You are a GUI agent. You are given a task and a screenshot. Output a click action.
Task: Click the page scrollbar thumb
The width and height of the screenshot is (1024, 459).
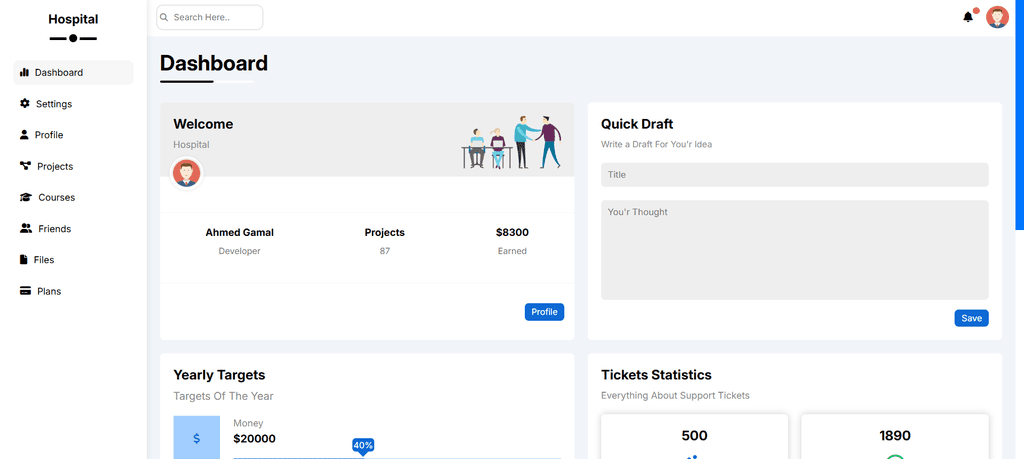pos(1019,114)
